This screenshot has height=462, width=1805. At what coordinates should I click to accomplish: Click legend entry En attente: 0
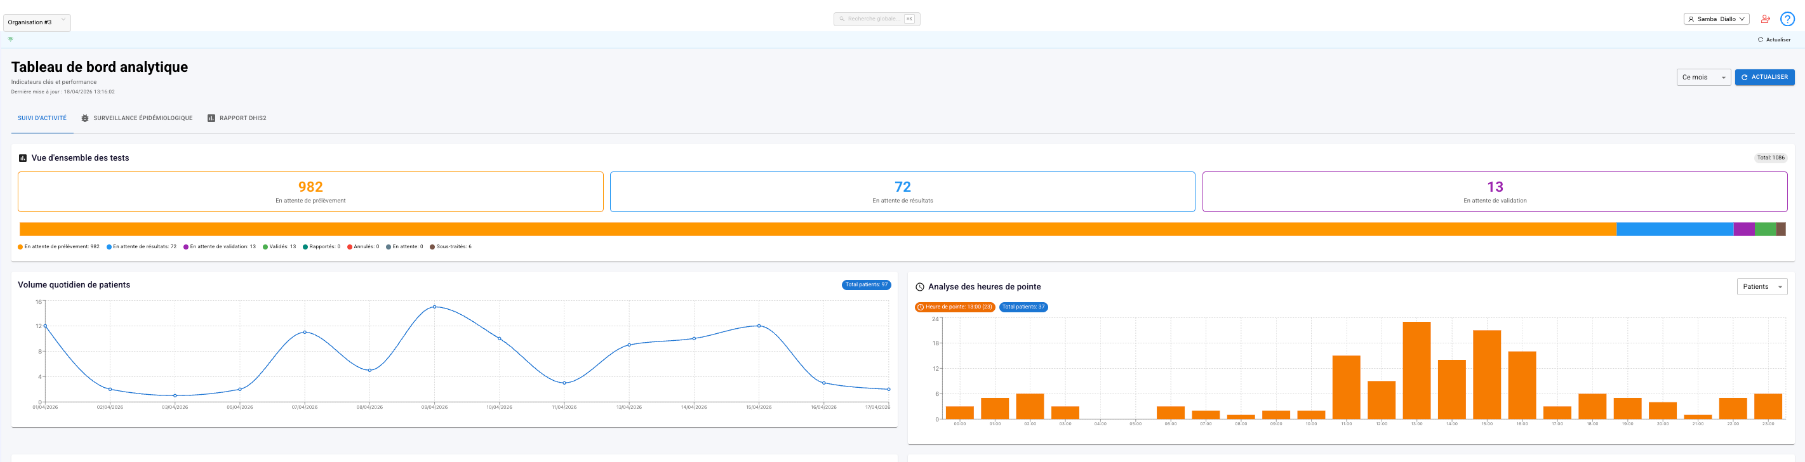405,246
